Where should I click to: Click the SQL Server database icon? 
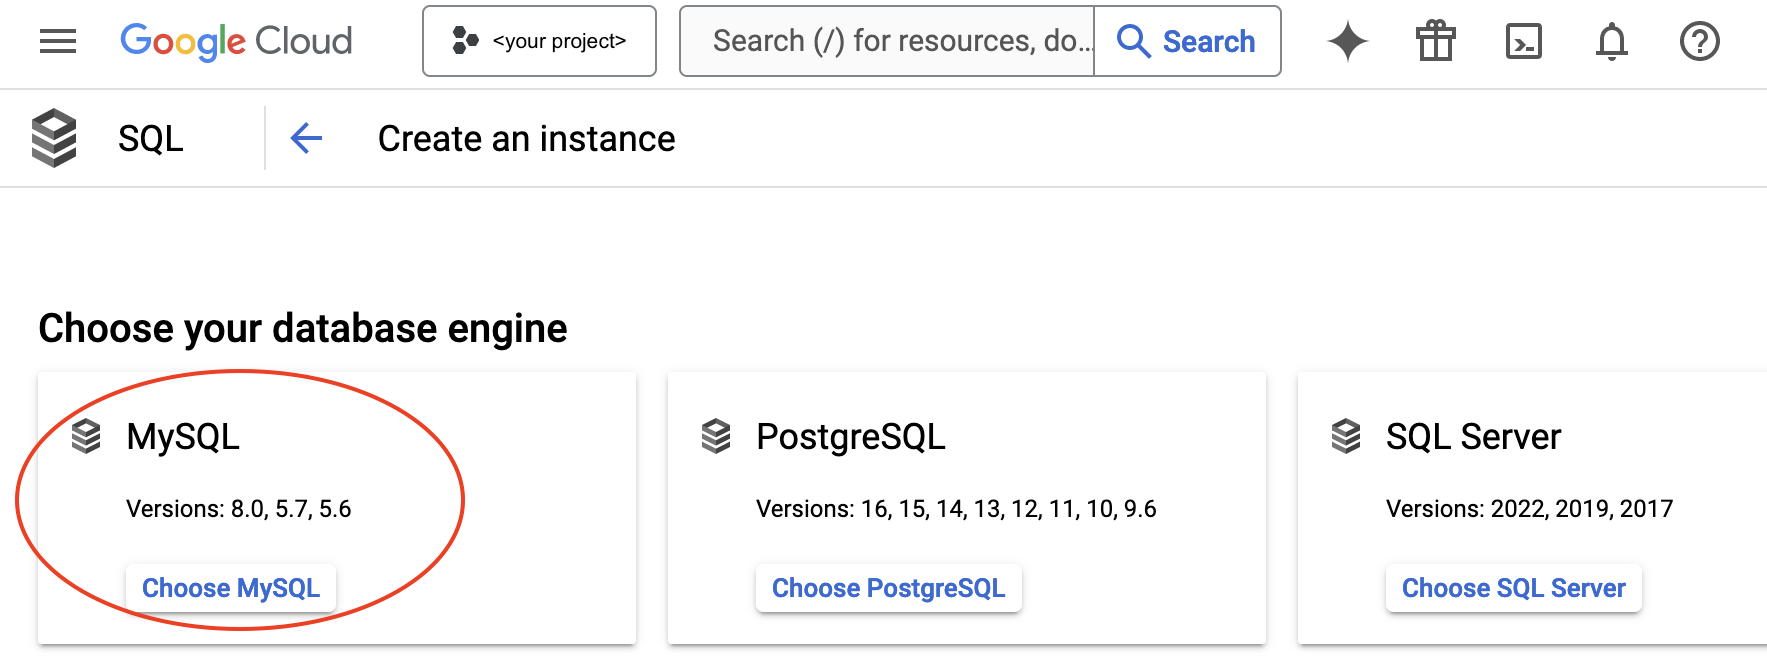point(1346,437)
